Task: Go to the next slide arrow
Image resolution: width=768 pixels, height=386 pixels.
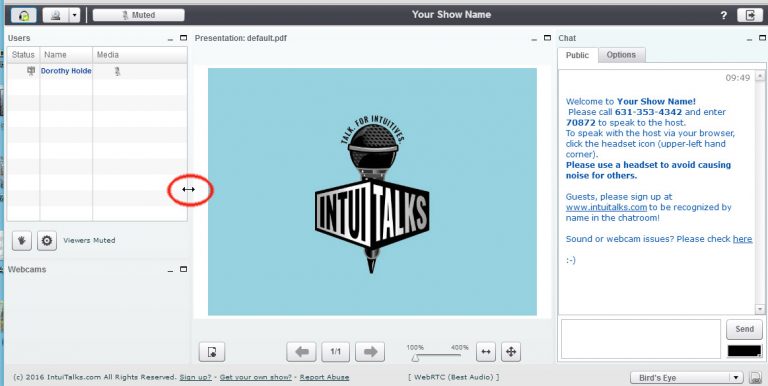Action: click(x=370, y=352)
